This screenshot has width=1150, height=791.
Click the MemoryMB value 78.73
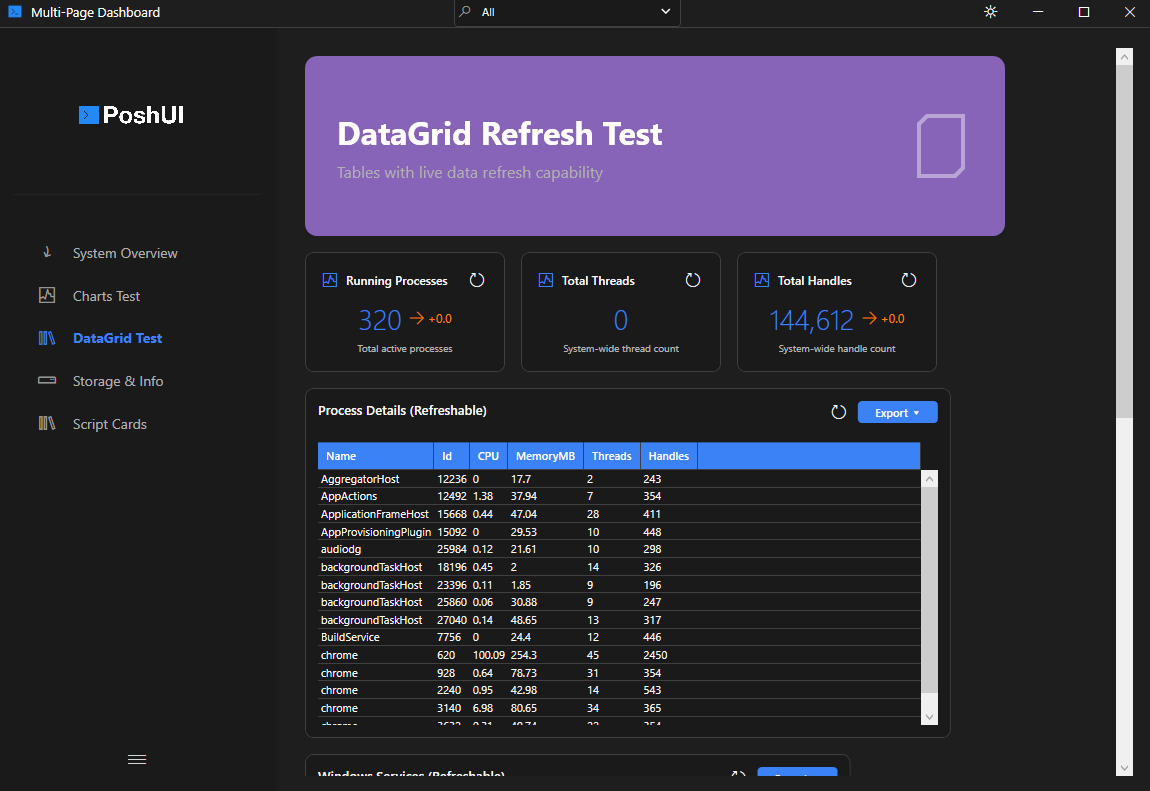(x=524, y=673)
